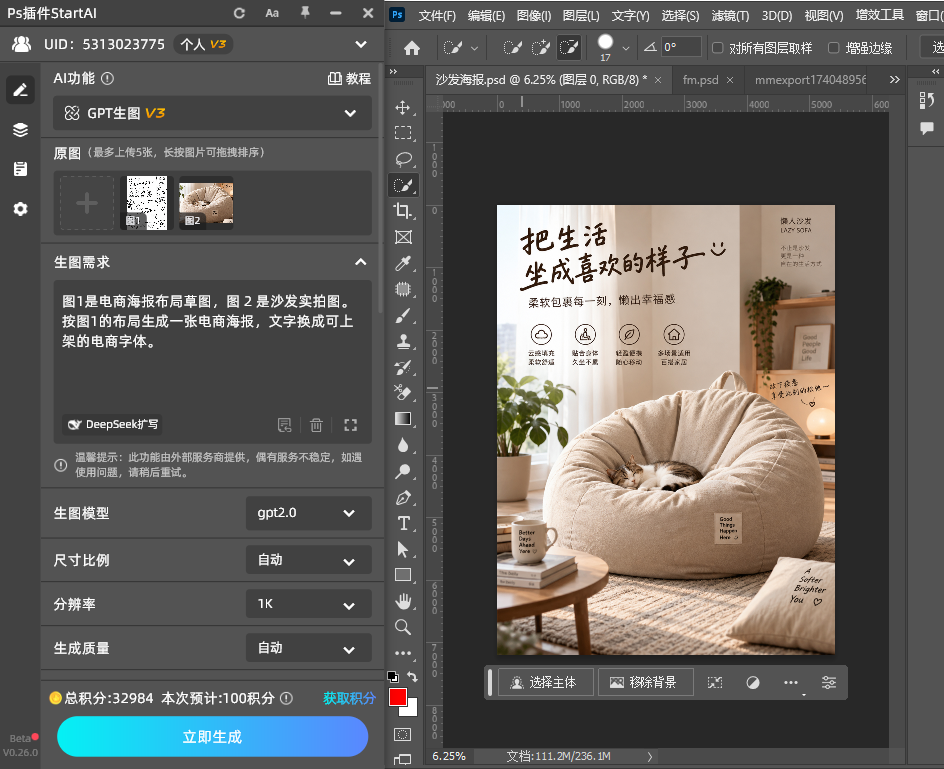This screenshot has height=769, width=944.
Task: Enable 增强边缘 checkbox
Action: point(834,48)
